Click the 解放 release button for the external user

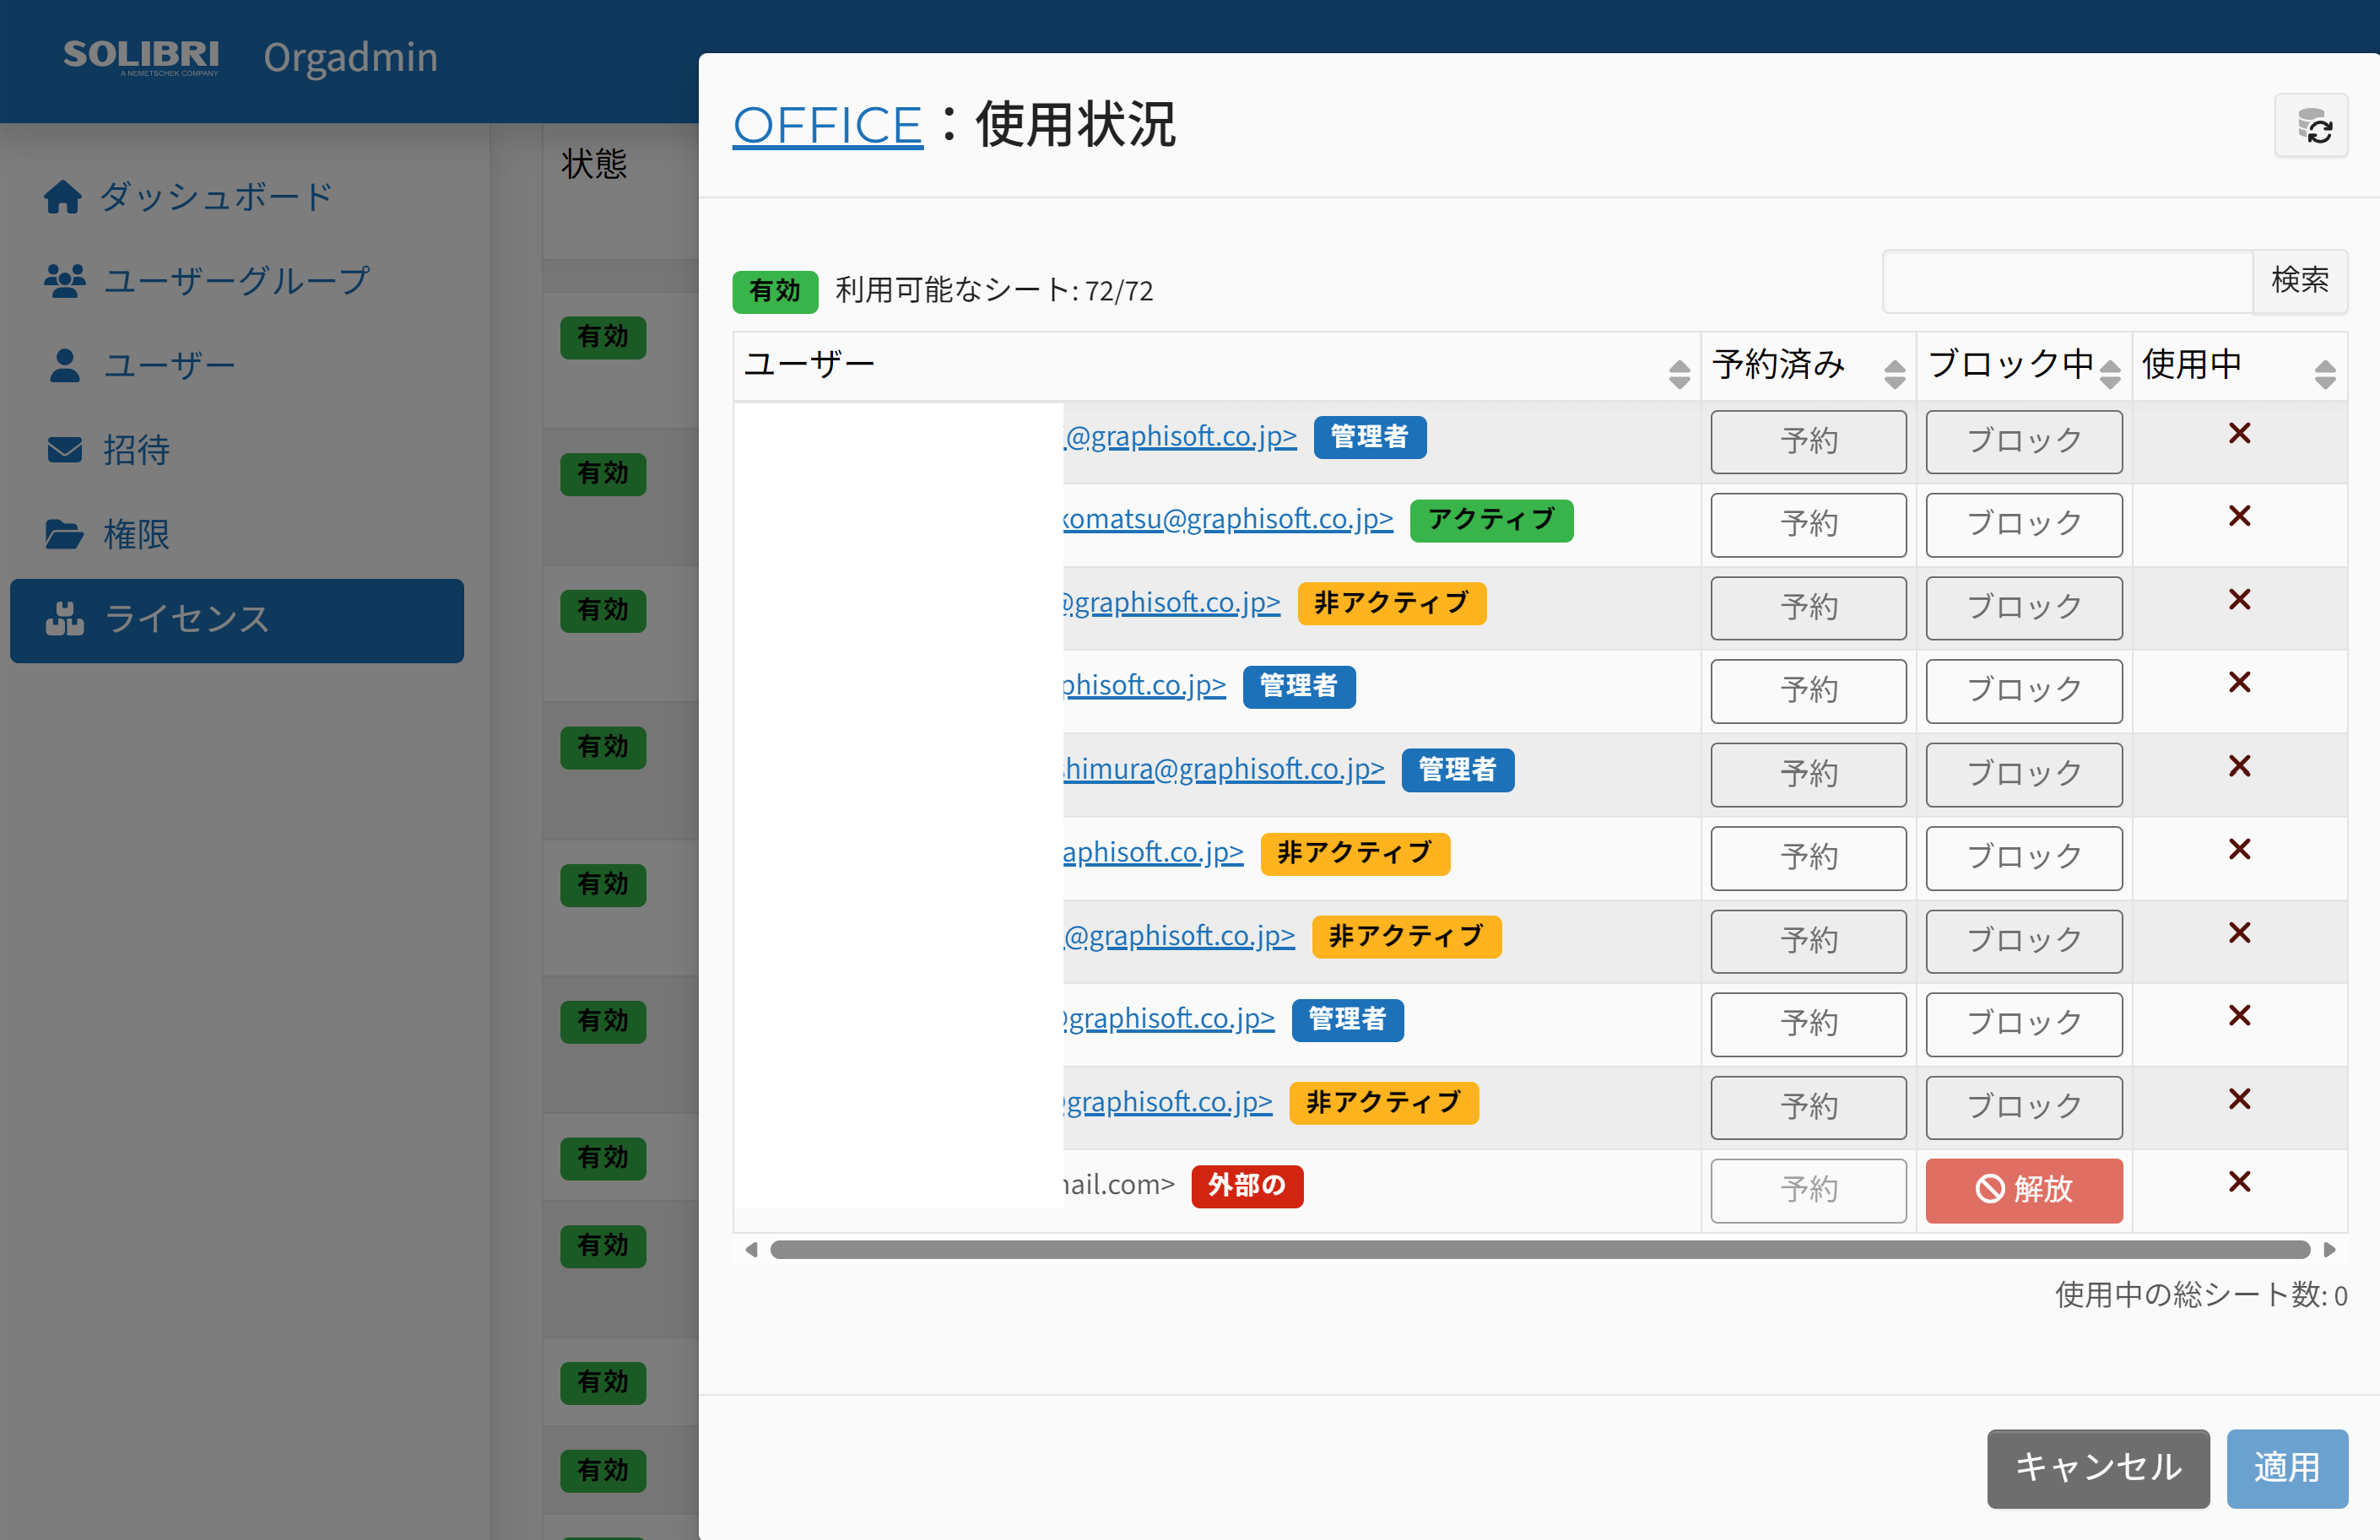2023,1189
